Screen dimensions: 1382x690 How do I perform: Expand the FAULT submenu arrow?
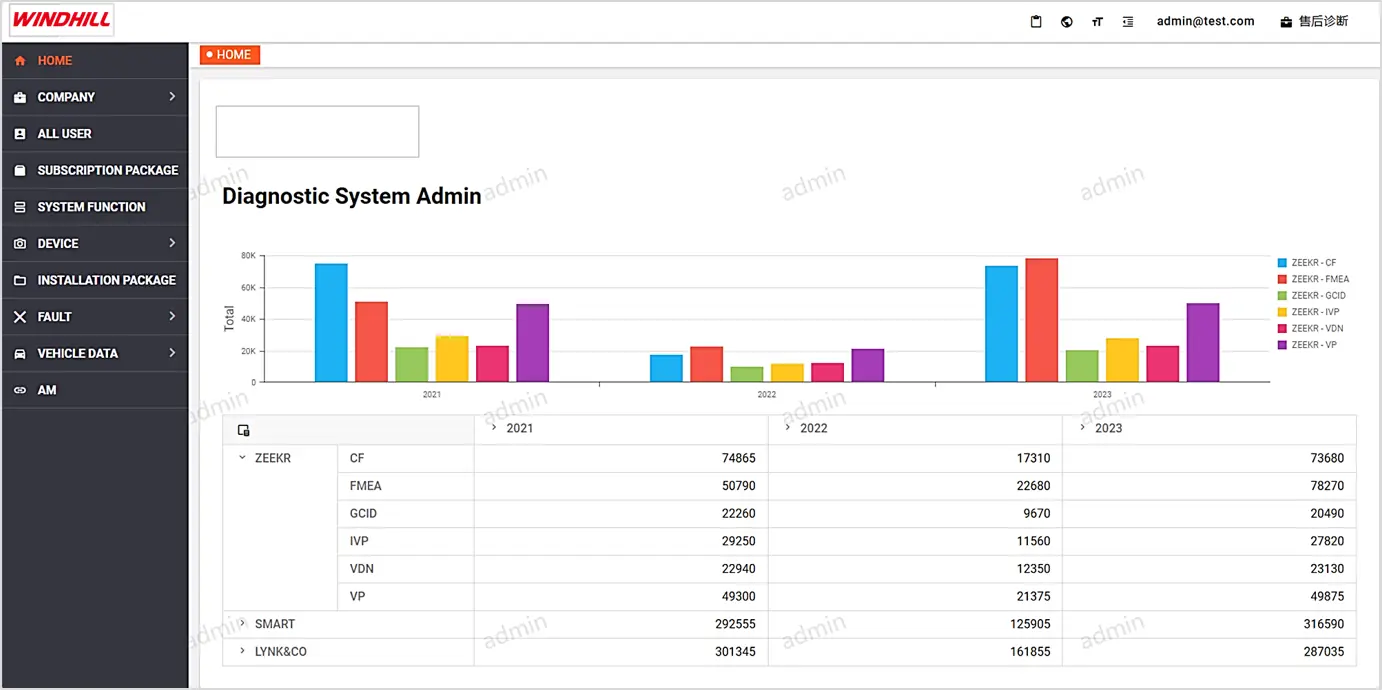[x=172, y=316]
